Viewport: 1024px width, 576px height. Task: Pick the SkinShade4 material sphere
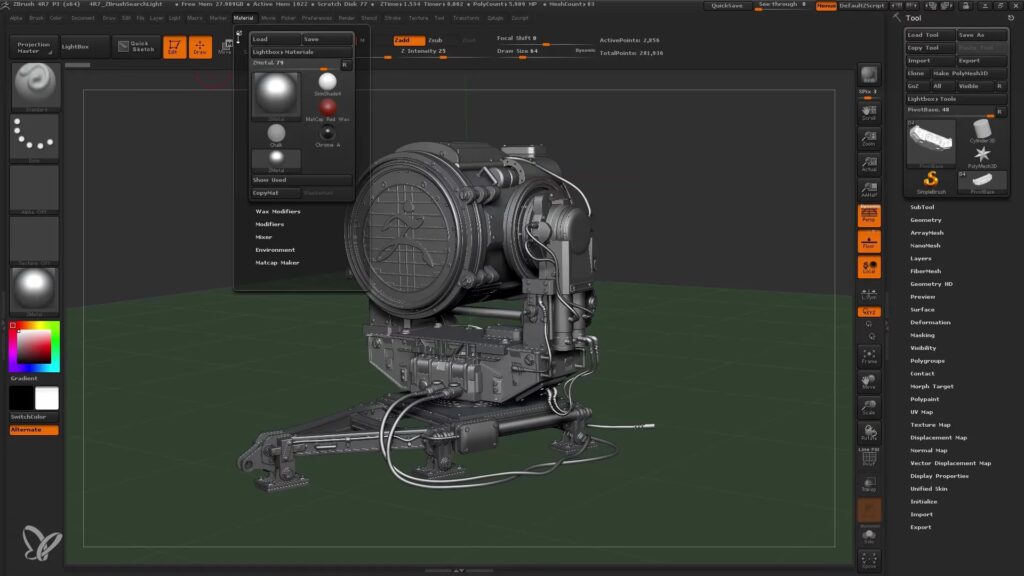tap(327, 81)
